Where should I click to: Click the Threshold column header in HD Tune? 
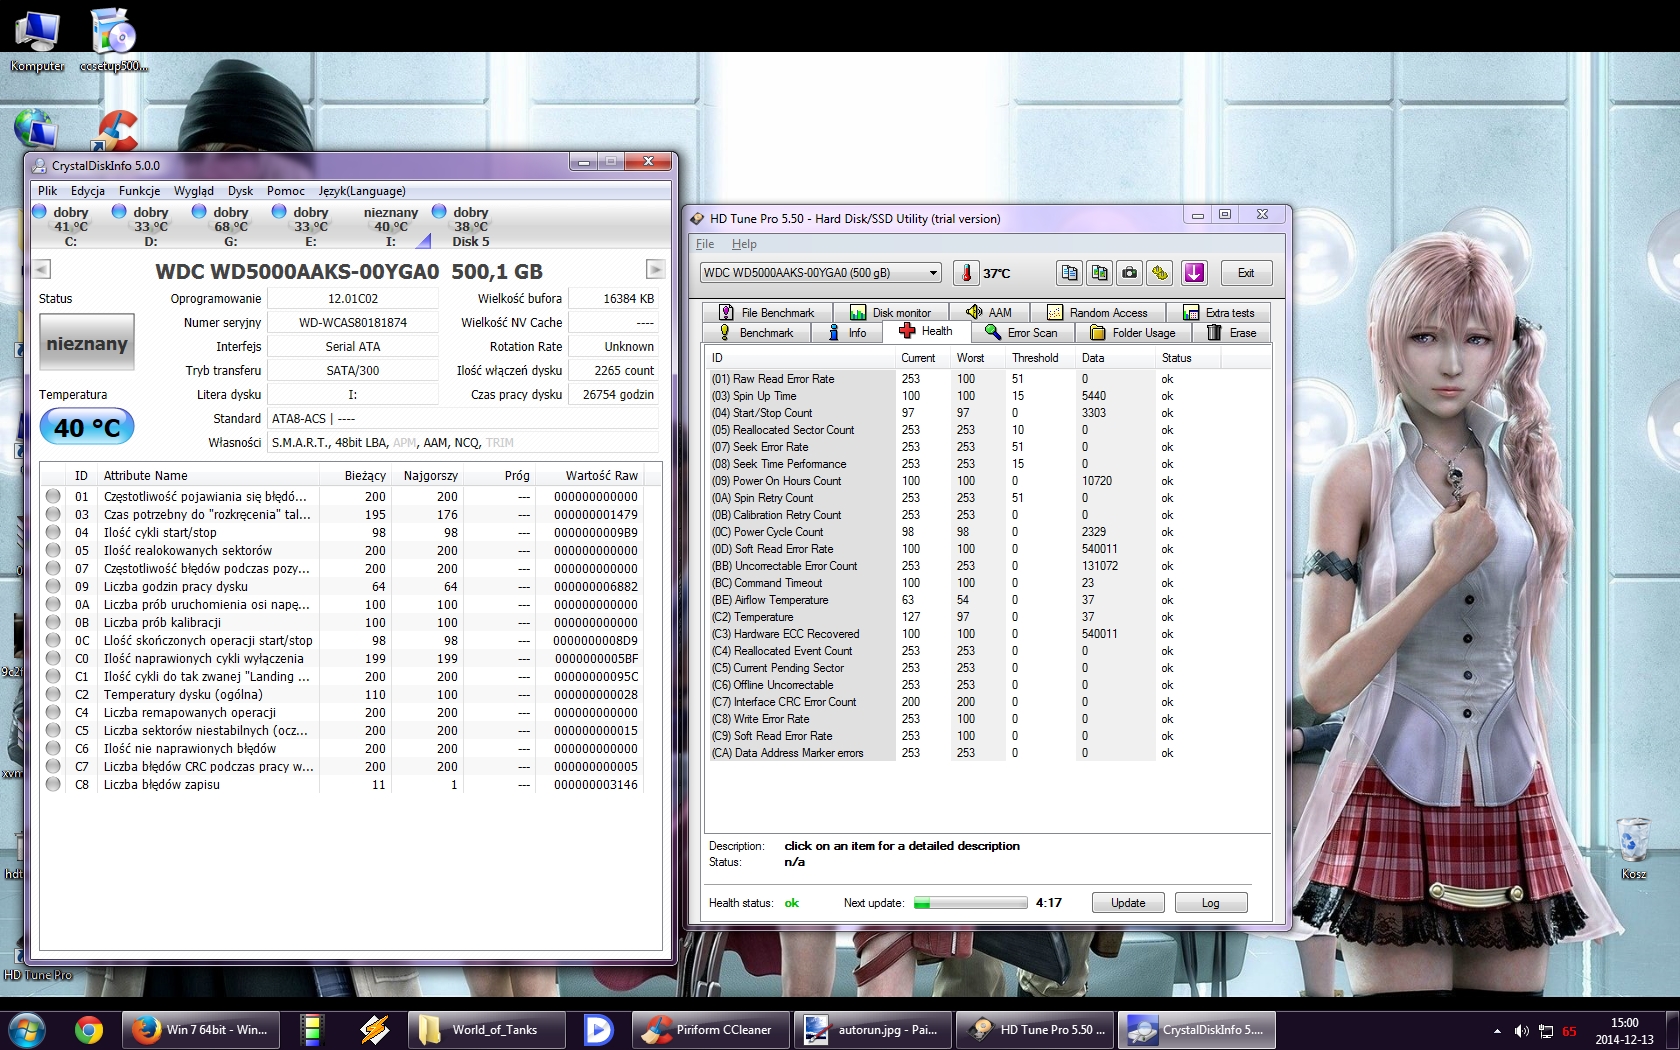[1034, 358]
